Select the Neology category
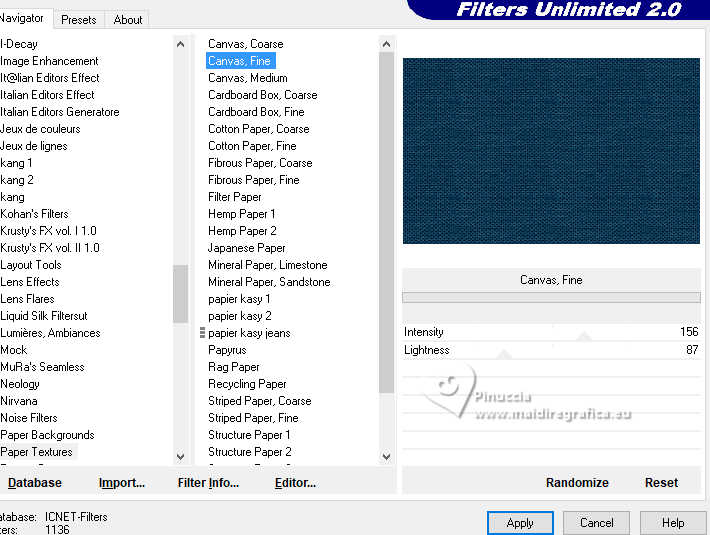The image size is (710, 535). (20, 384)
